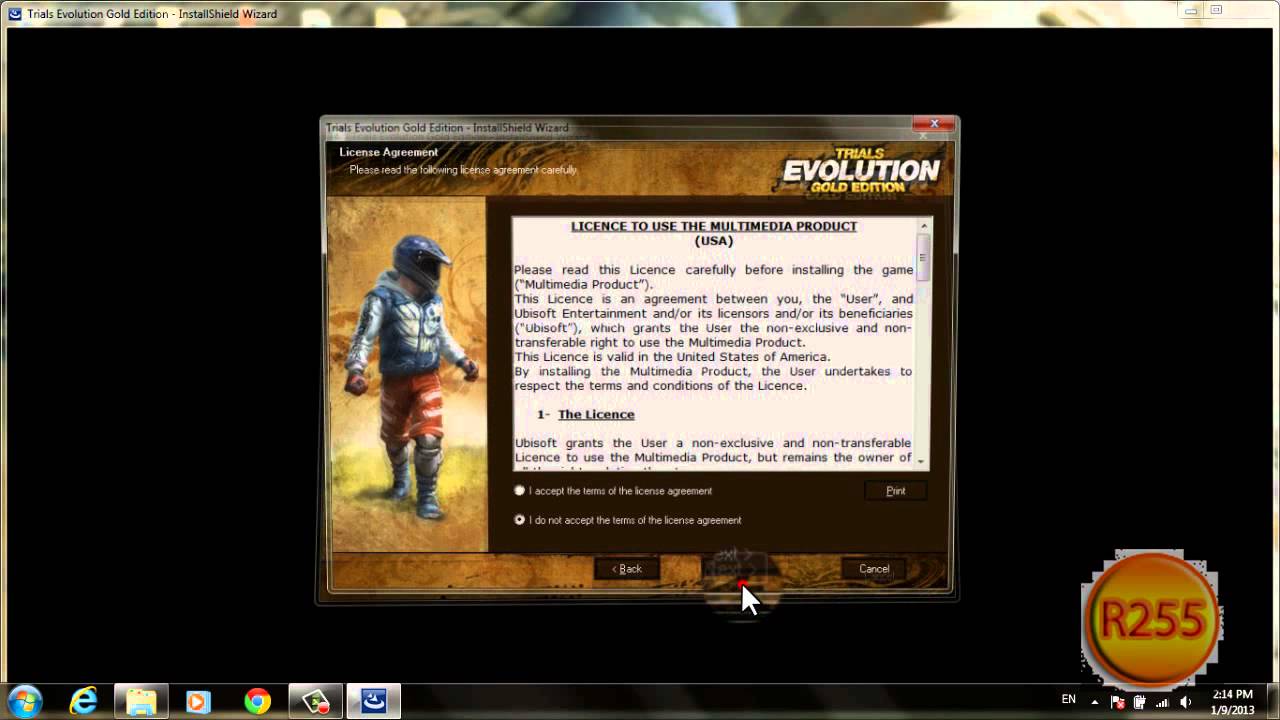Go back with the '< Back' button

[x=627, y=569]
